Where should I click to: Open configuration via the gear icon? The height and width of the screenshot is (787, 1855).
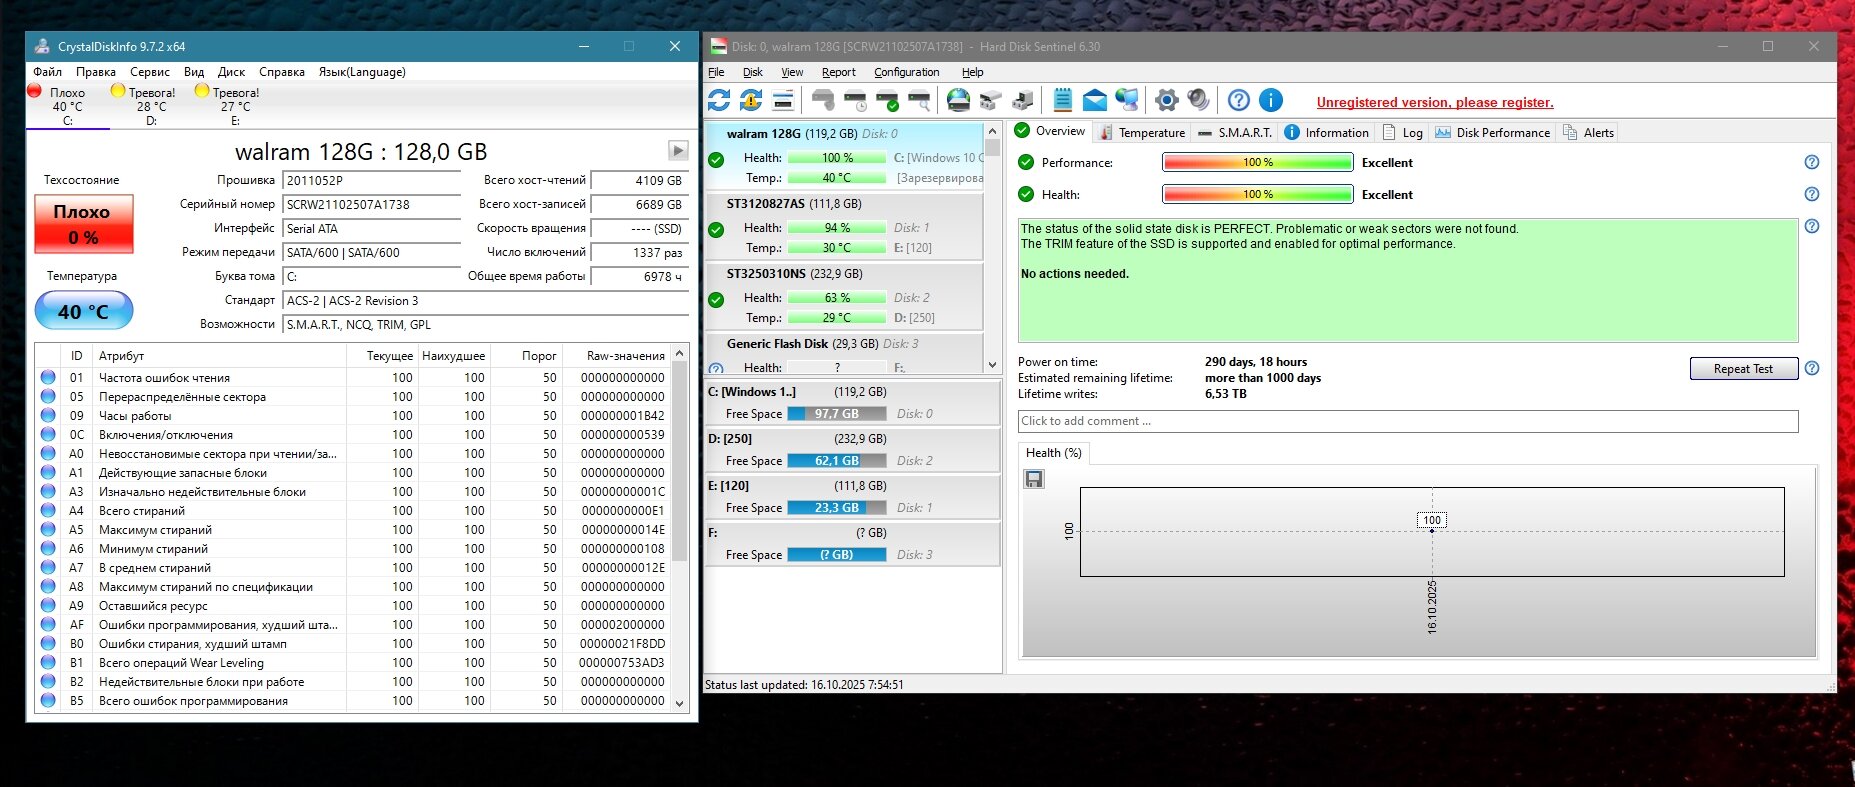(x=1166, y=100)
